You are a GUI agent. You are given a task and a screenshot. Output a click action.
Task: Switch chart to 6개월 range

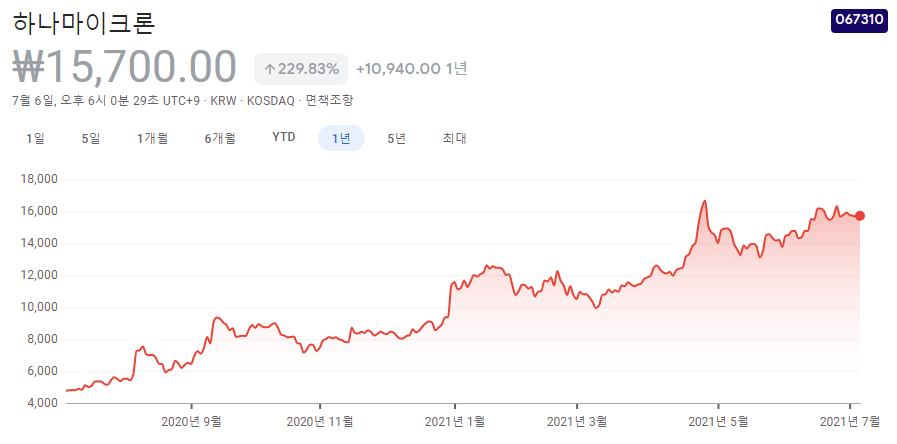tap(220, 138)
